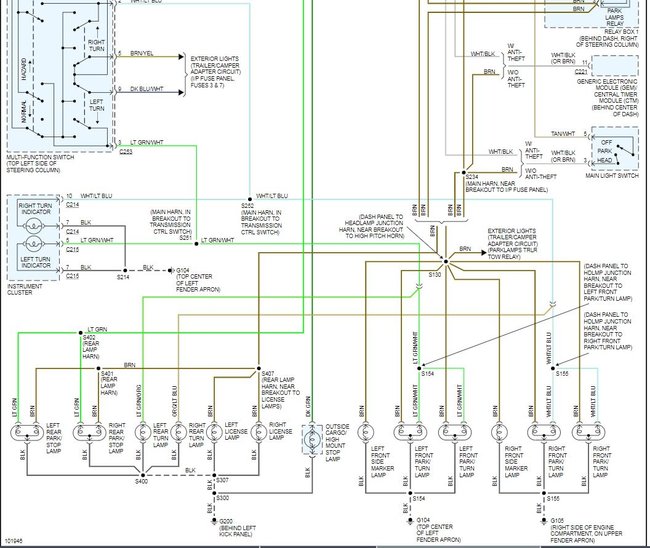Click the I/P FUSE PANEL FUSES 3 & 7 note
The height and width of the screenshot is (548, 650).
click(x=213, y=82)
